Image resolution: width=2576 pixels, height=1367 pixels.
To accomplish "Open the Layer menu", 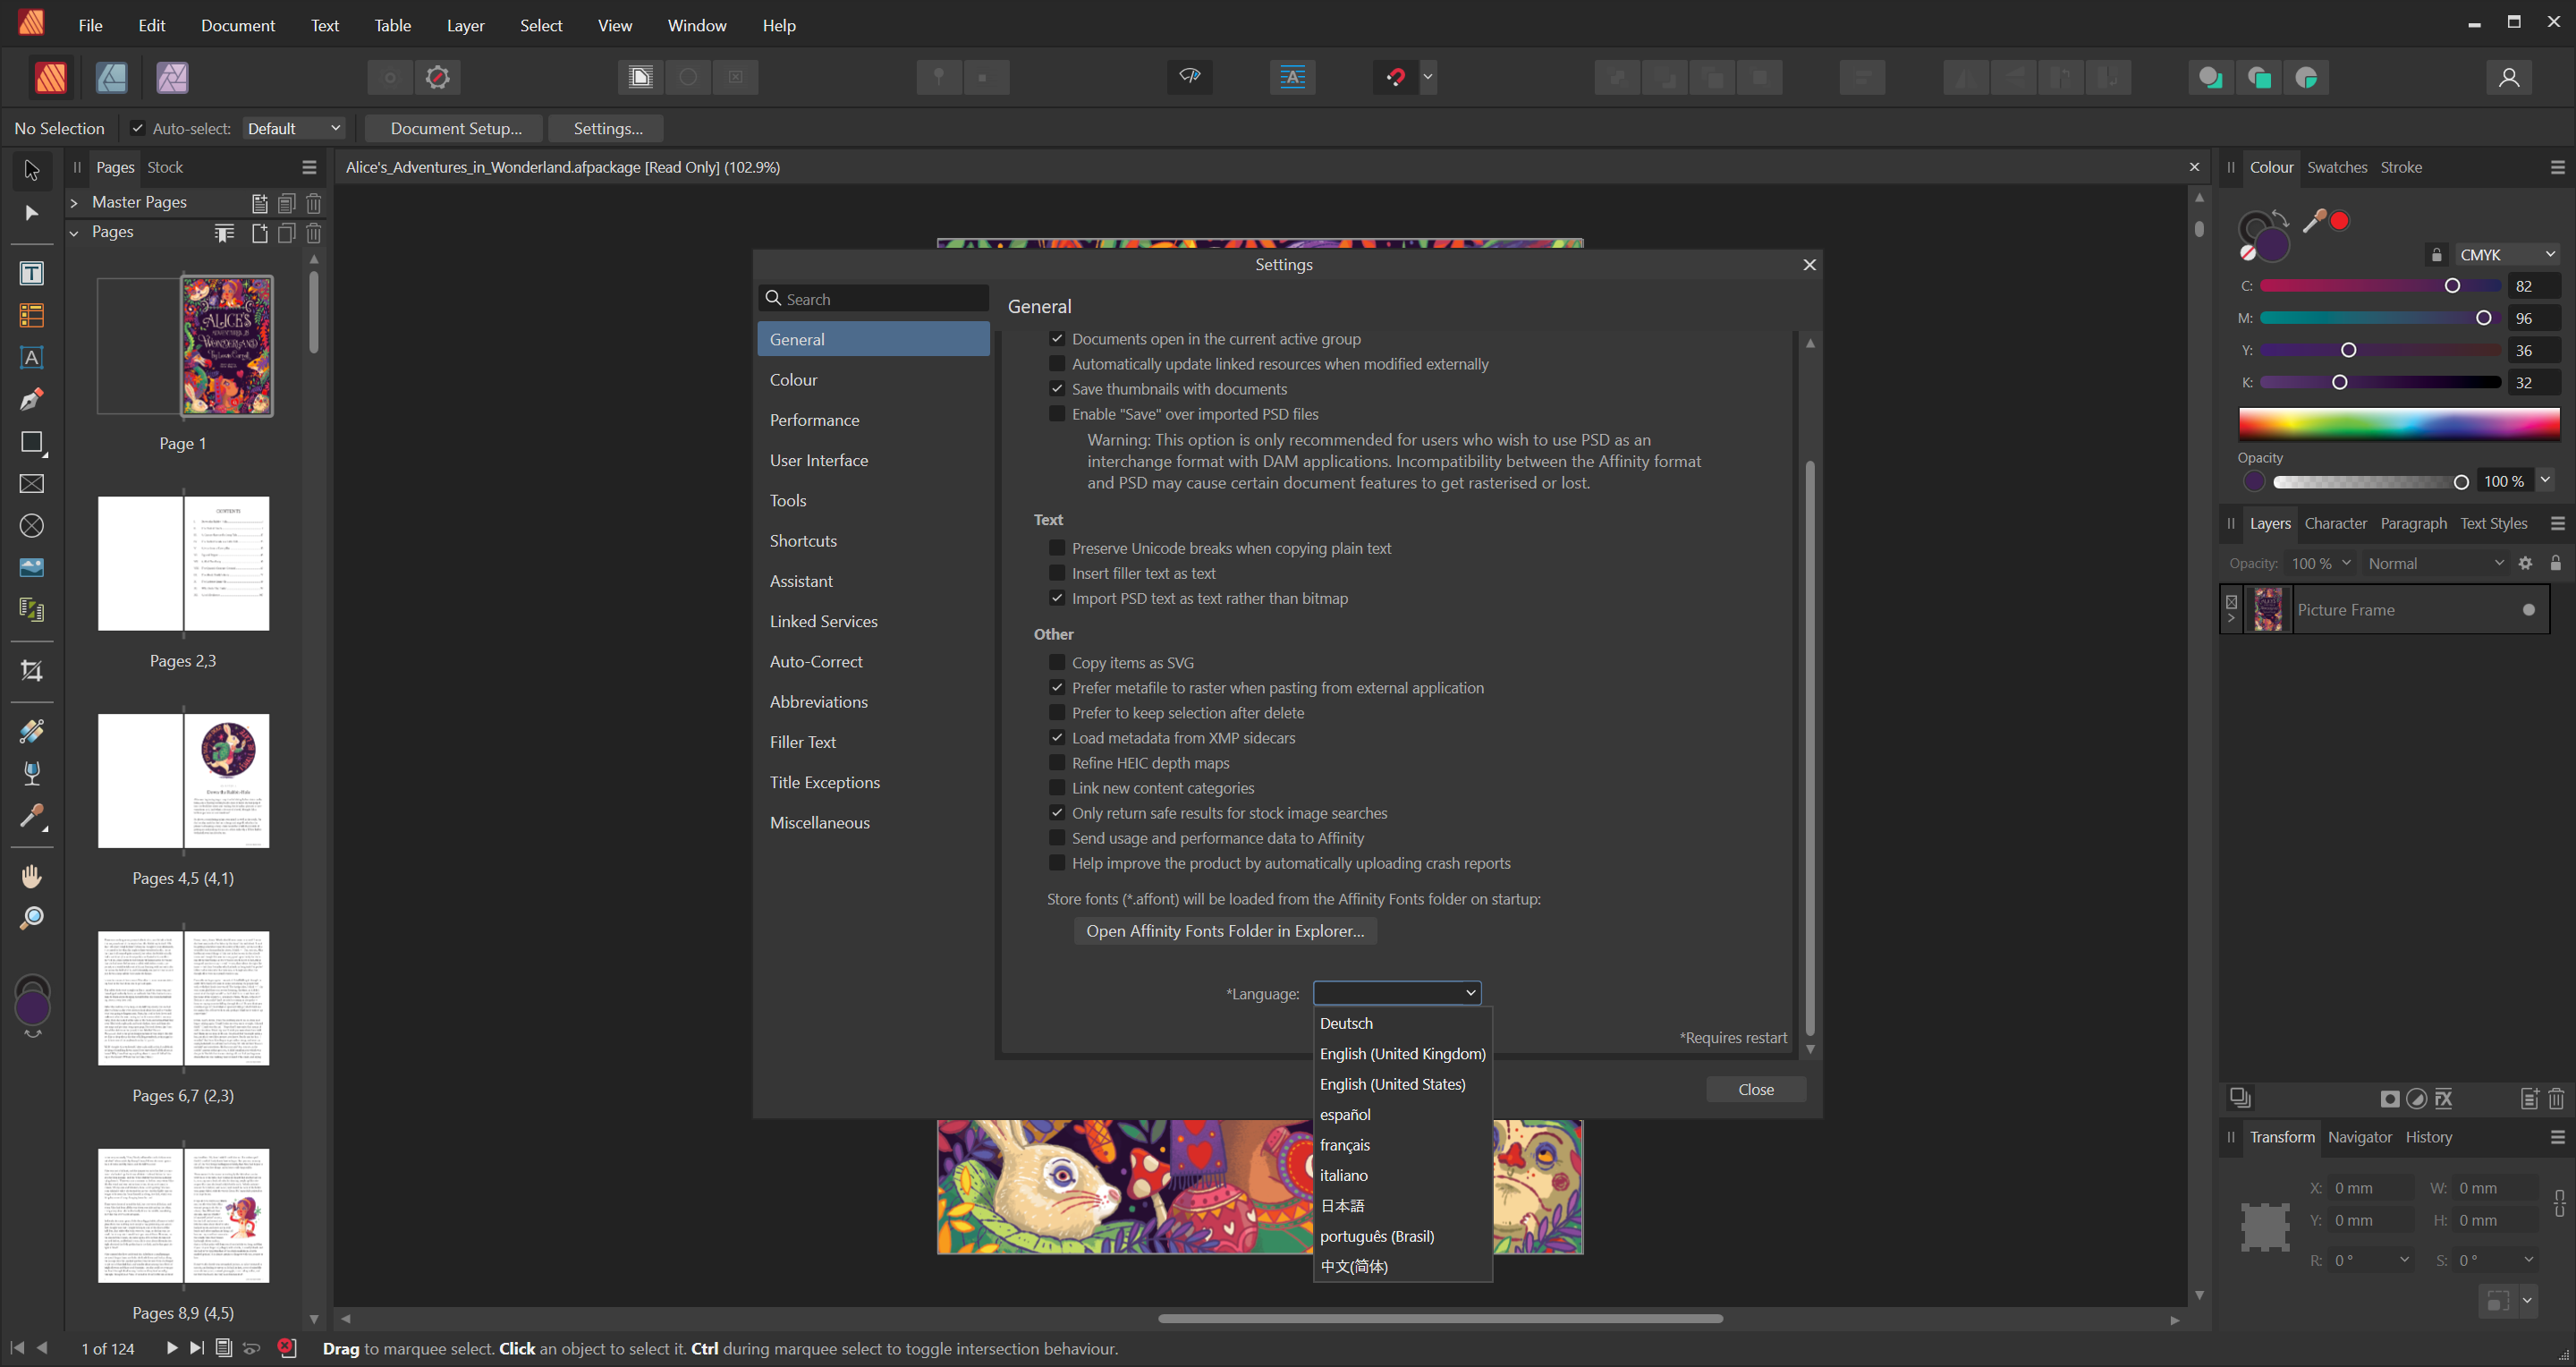I will (465, 25).
